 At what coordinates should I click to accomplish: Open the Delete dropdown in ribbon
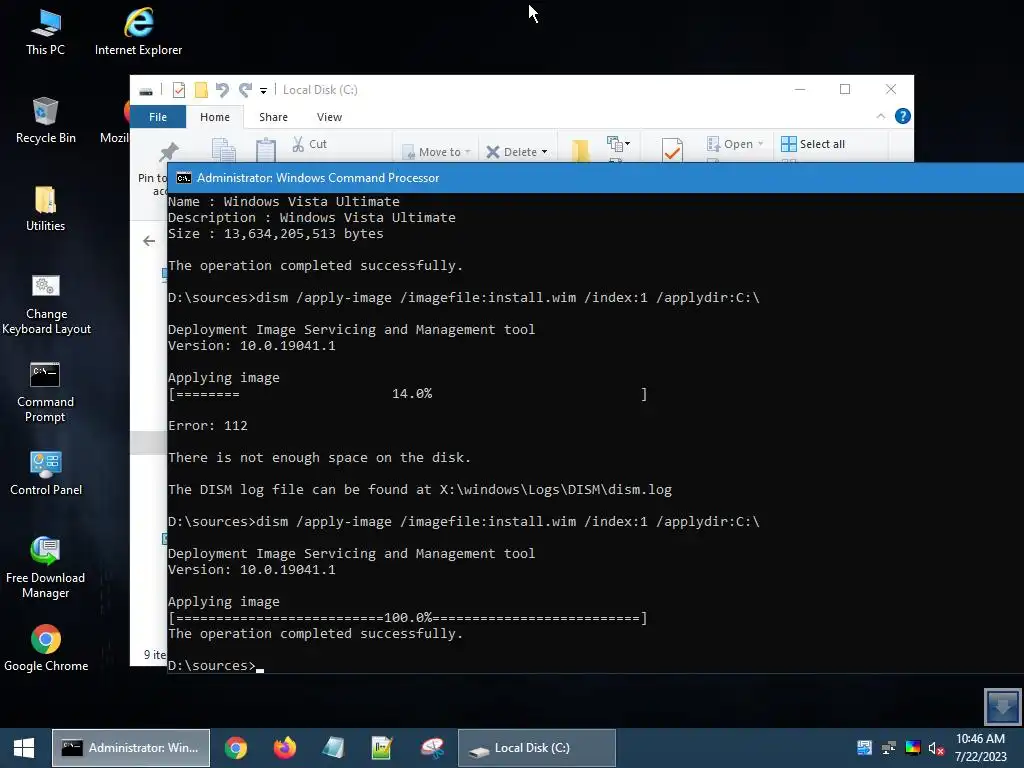coord(516,152)
